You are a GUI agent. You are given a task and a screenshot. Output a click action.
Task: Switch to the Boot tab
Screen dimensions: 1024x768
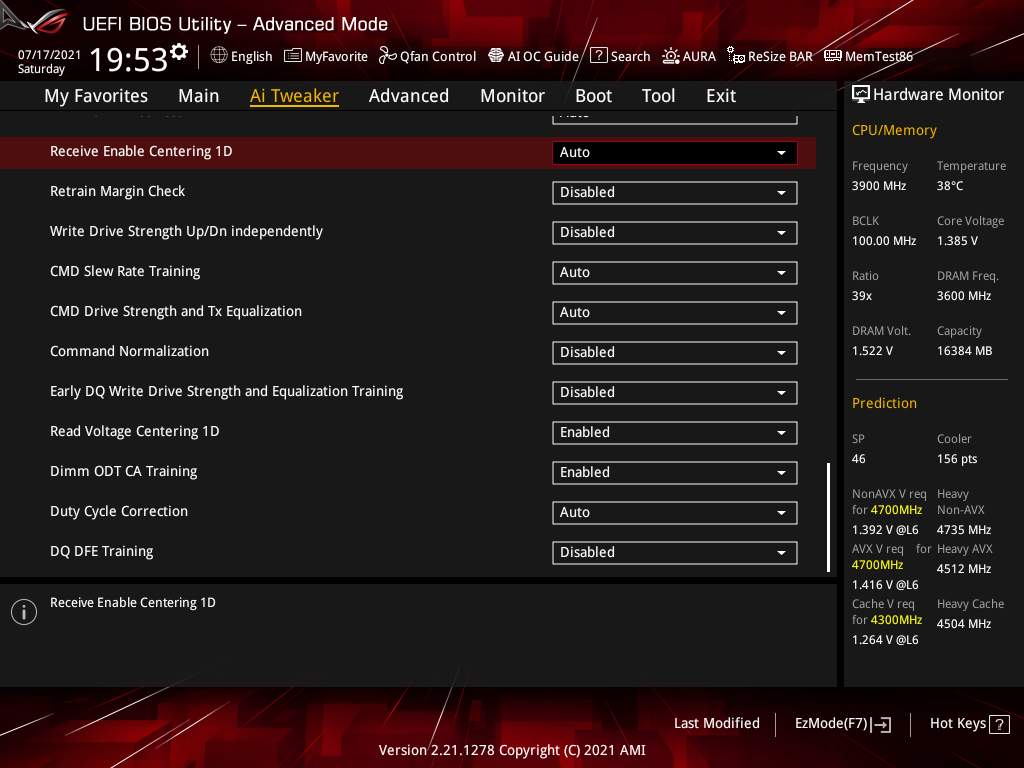click(x=593, y=96)
